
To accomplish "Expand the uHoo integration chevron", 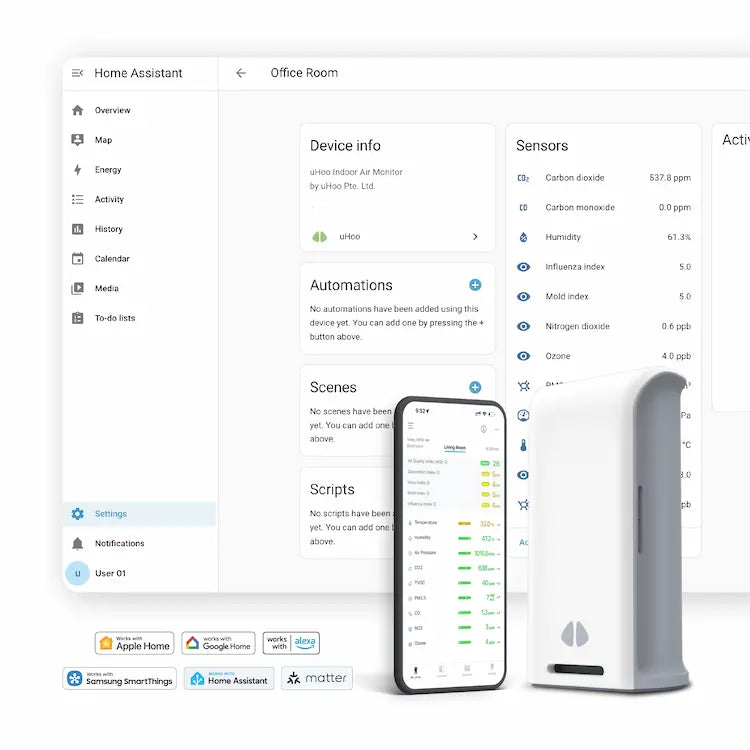I will tap(475, 236).
